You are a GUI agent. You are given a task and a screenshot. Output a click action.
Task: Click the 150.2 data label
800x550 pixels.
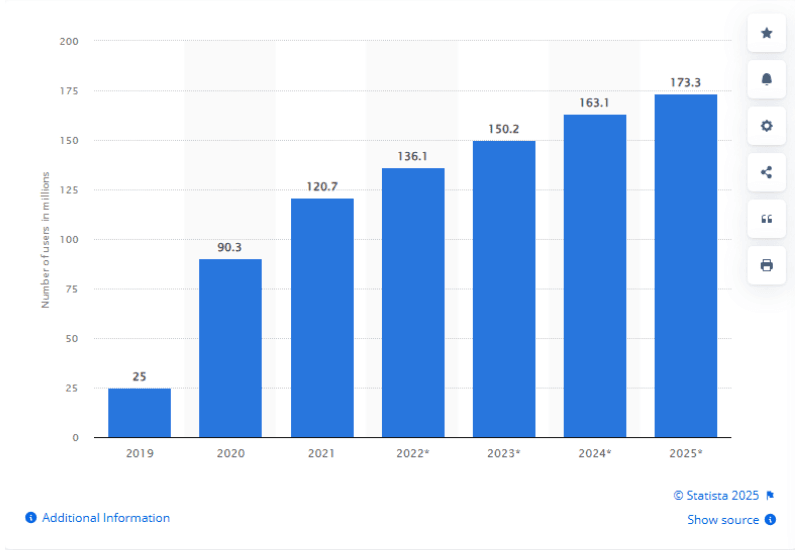click(504, 129)
